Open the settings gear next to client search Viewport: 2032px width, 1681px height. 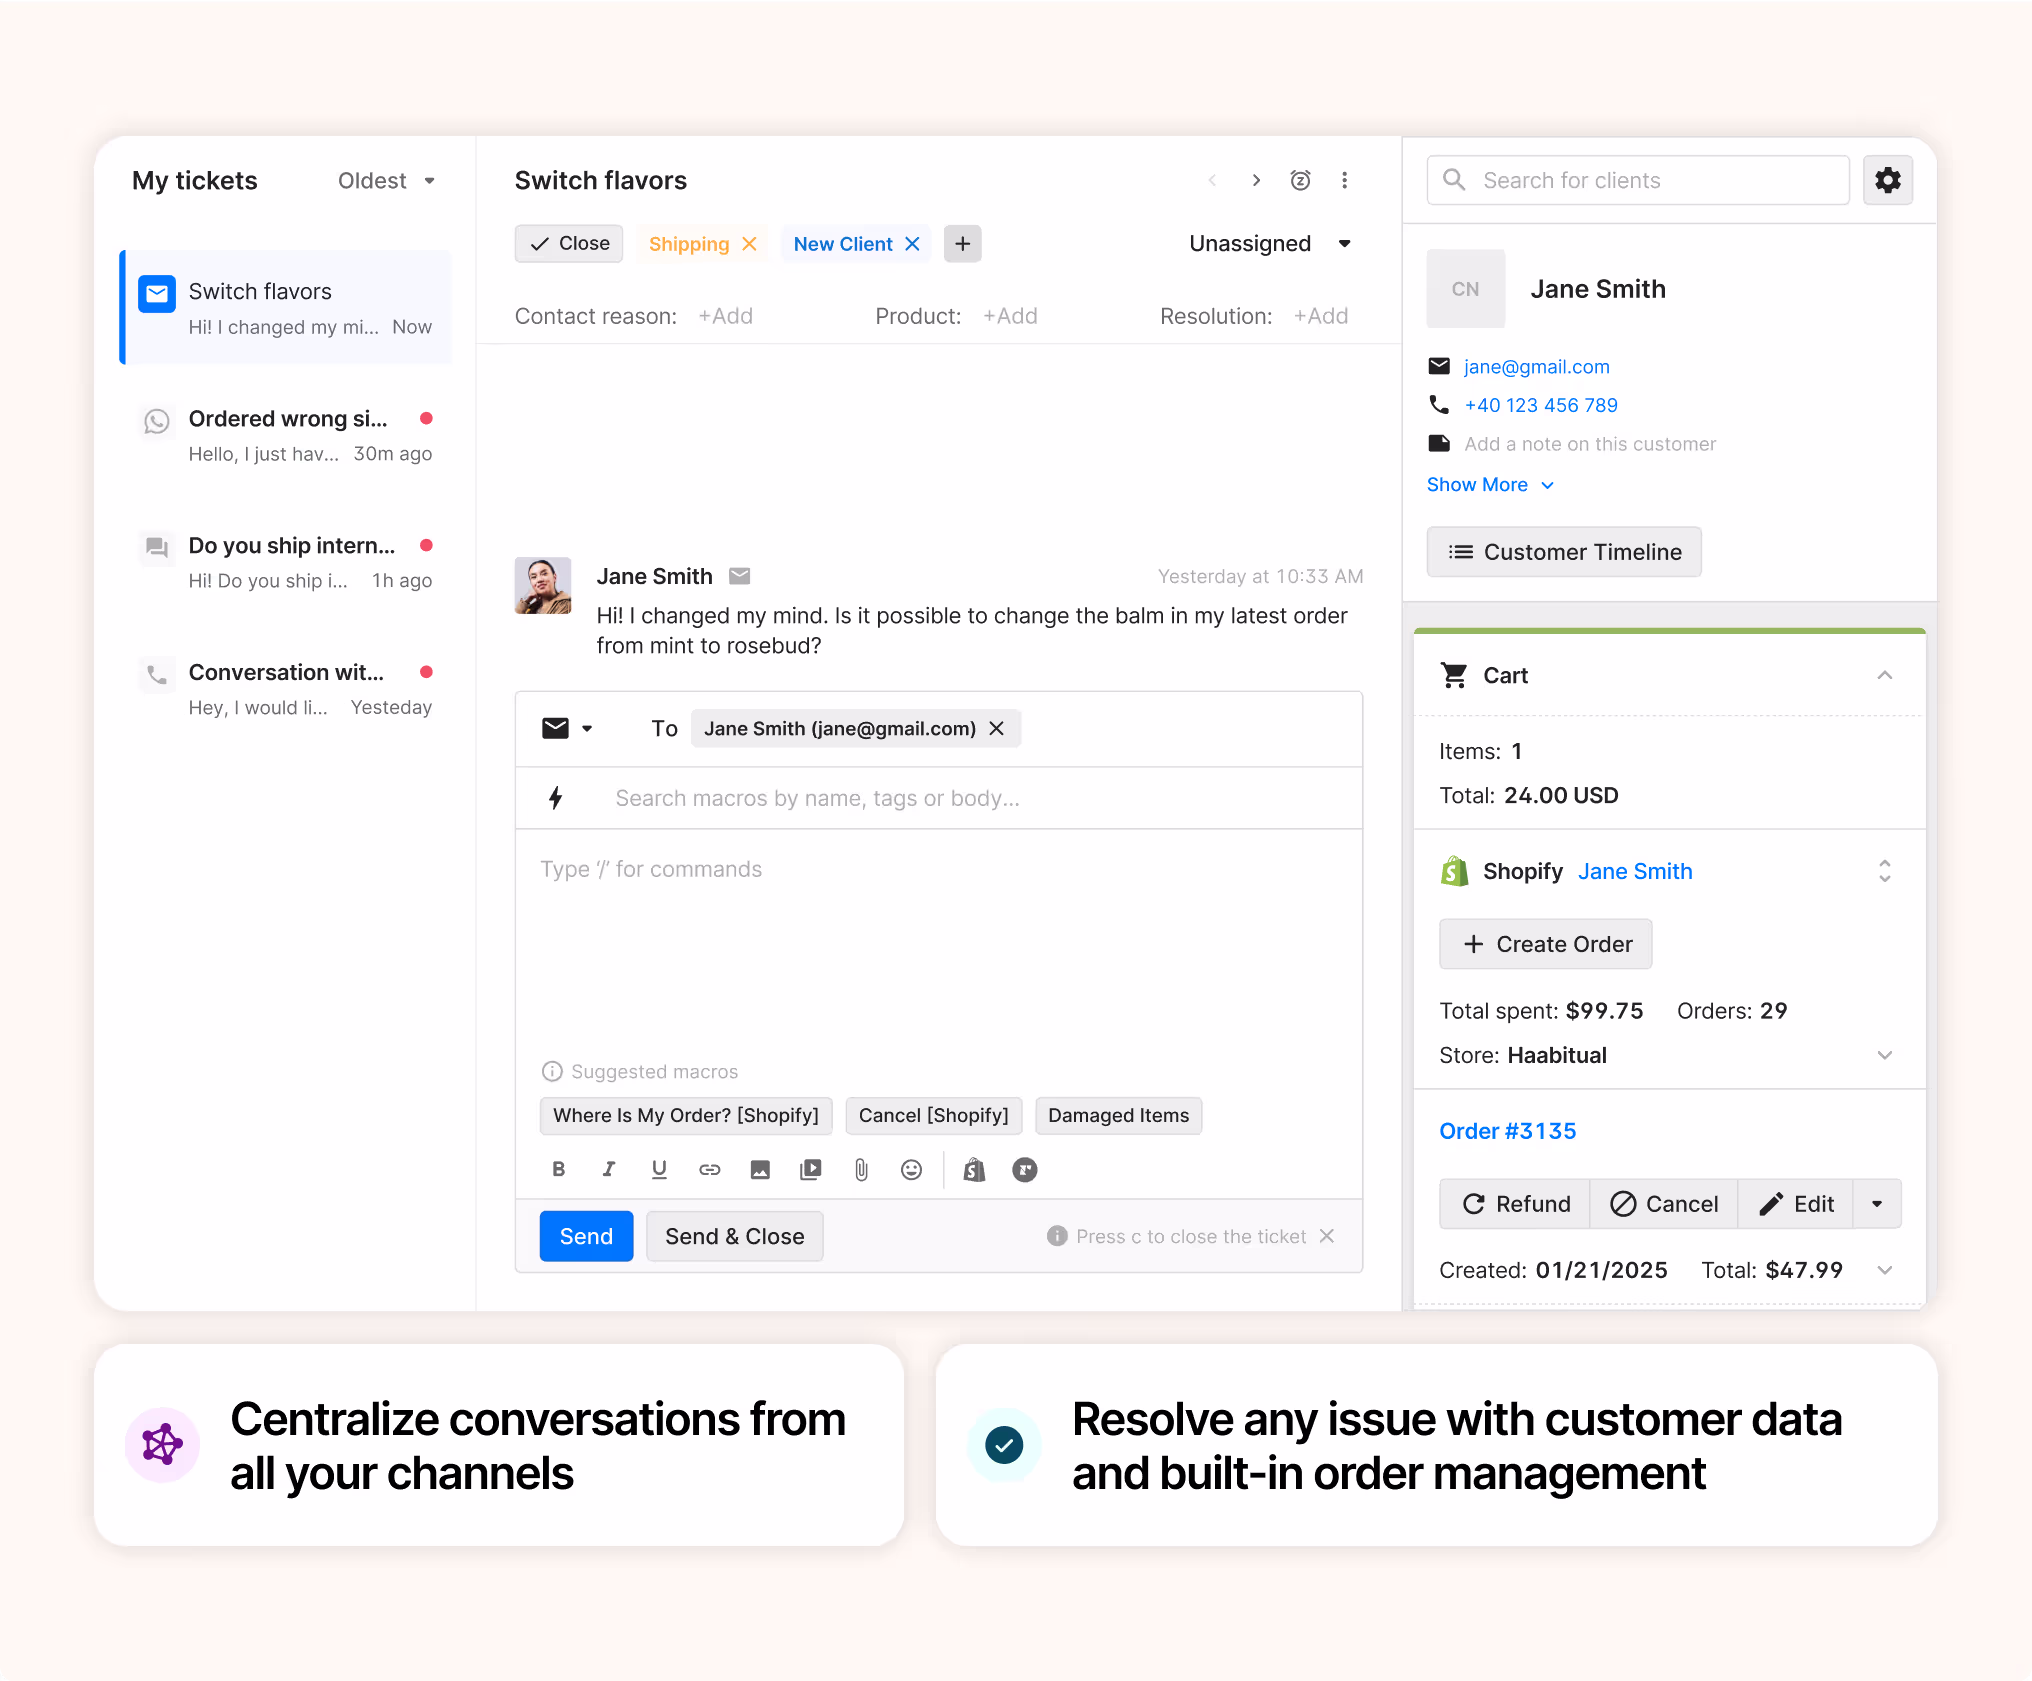1887,180
